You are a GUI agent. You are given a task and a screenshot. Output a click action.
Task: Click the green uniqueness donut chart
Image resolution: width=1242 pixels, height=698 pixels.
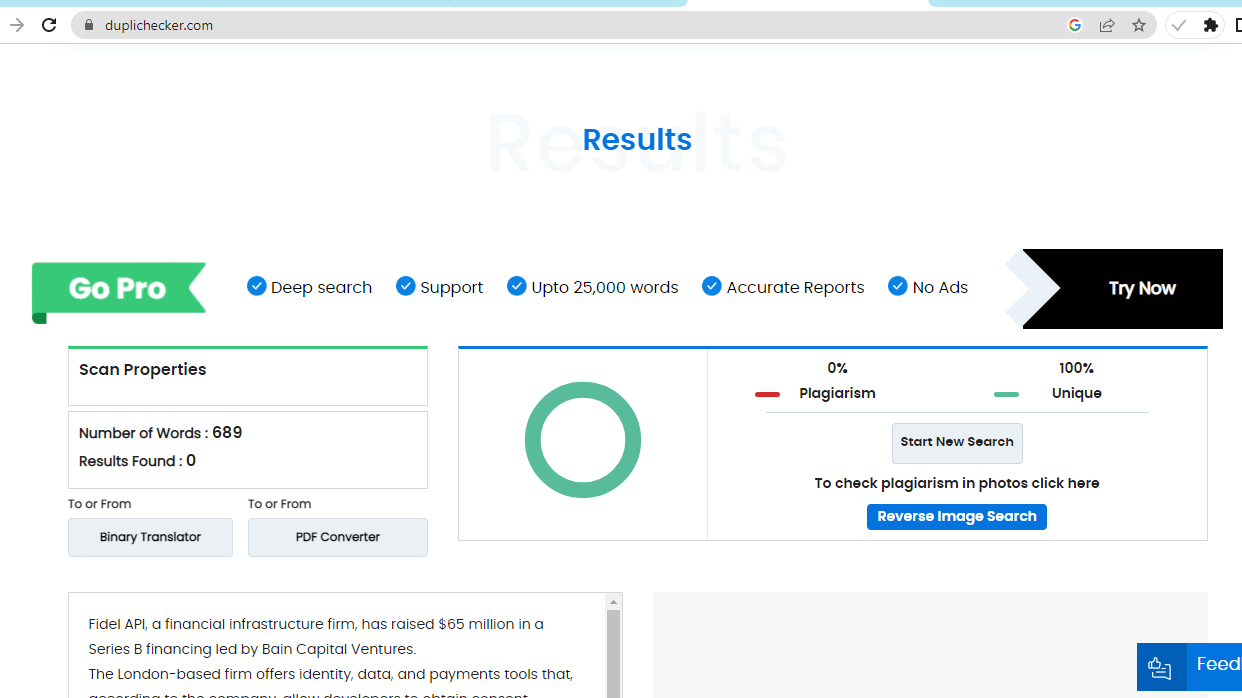coord(583,440)
